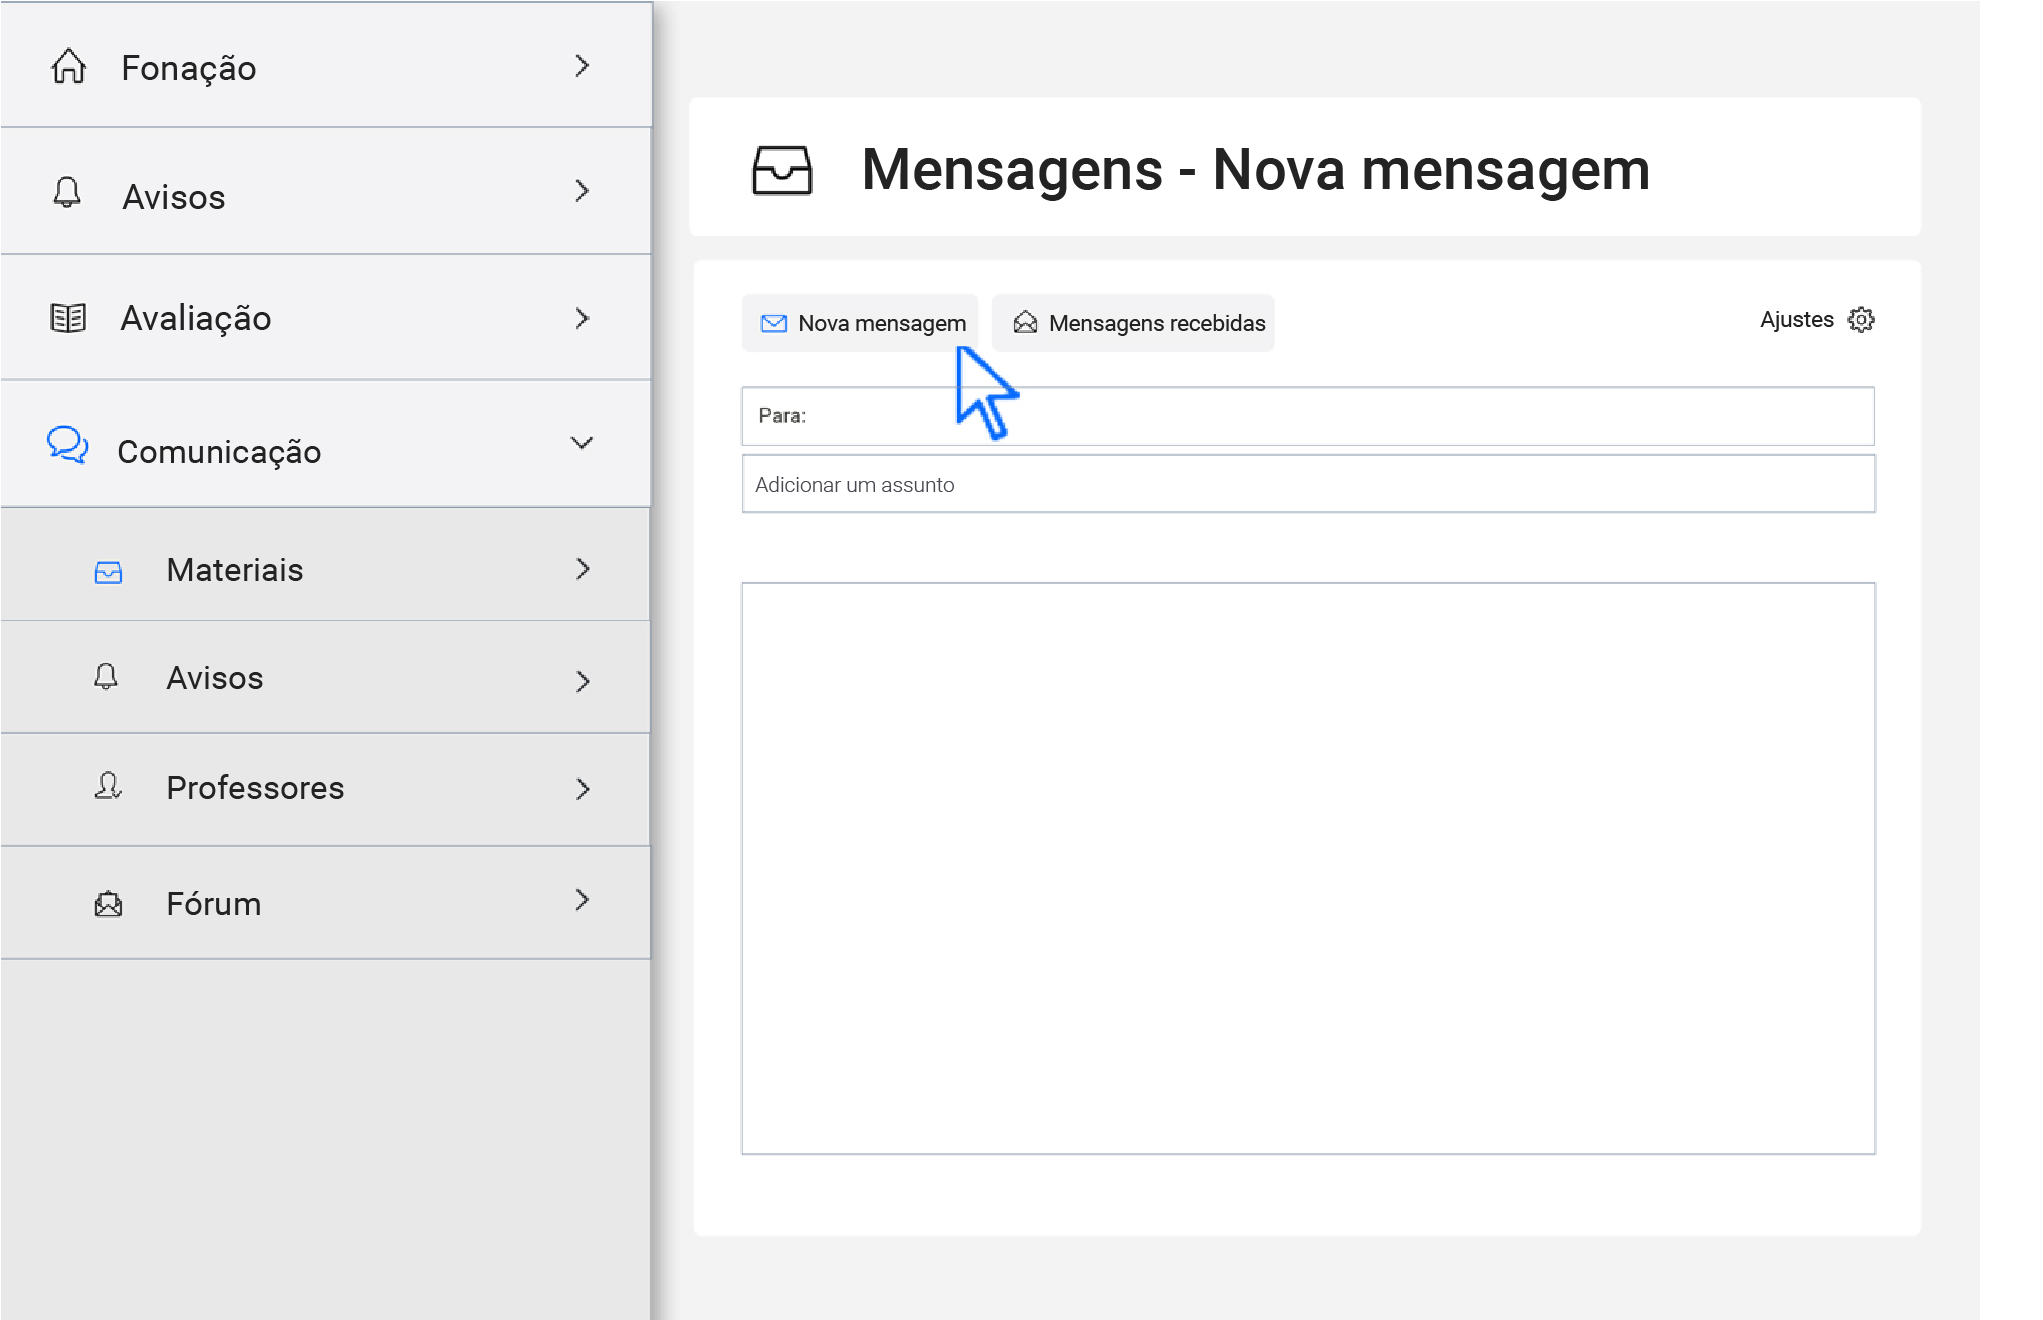Click the chat bubbles icon beside Comunicação
This screenshot has height=1320, width=2043.
tap(68, 445)
